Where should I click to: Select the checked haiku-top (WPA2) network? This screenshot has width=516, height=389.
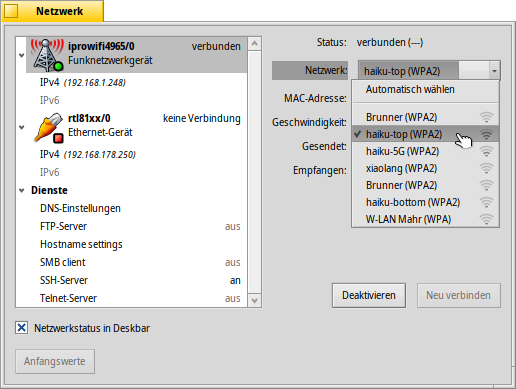[426, 134]
